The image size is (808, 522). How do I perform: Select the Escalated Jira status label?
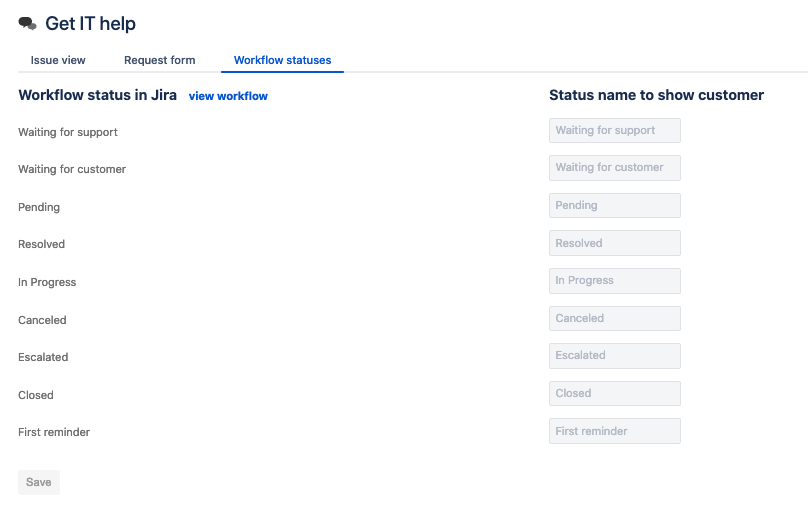click(43, 357)
